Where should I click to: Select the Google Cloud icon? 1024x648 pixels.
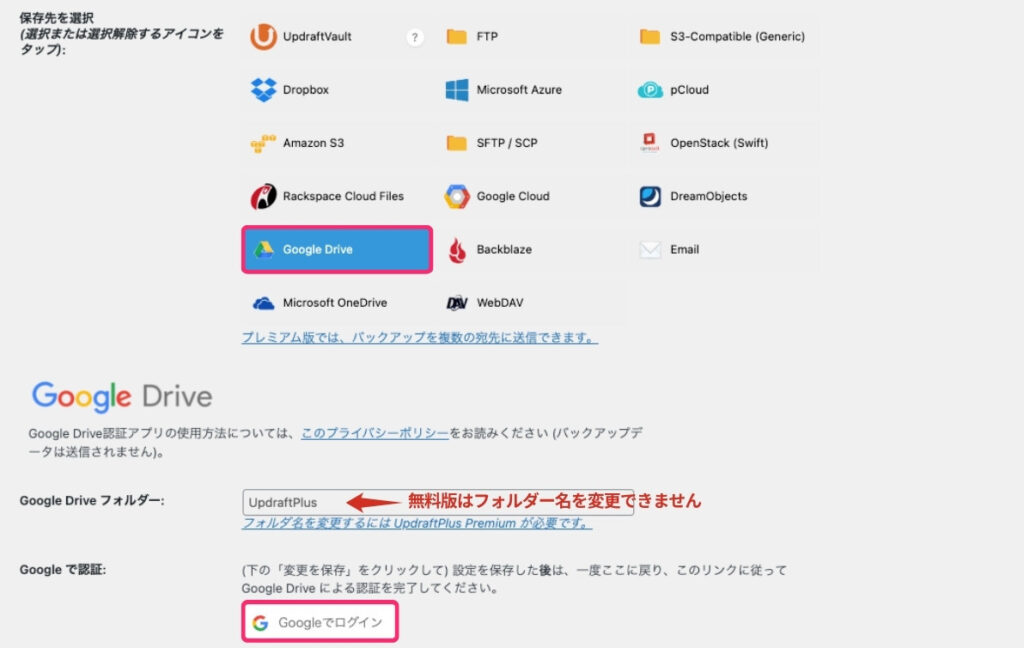pyautogui.click(x=456, y=196)
